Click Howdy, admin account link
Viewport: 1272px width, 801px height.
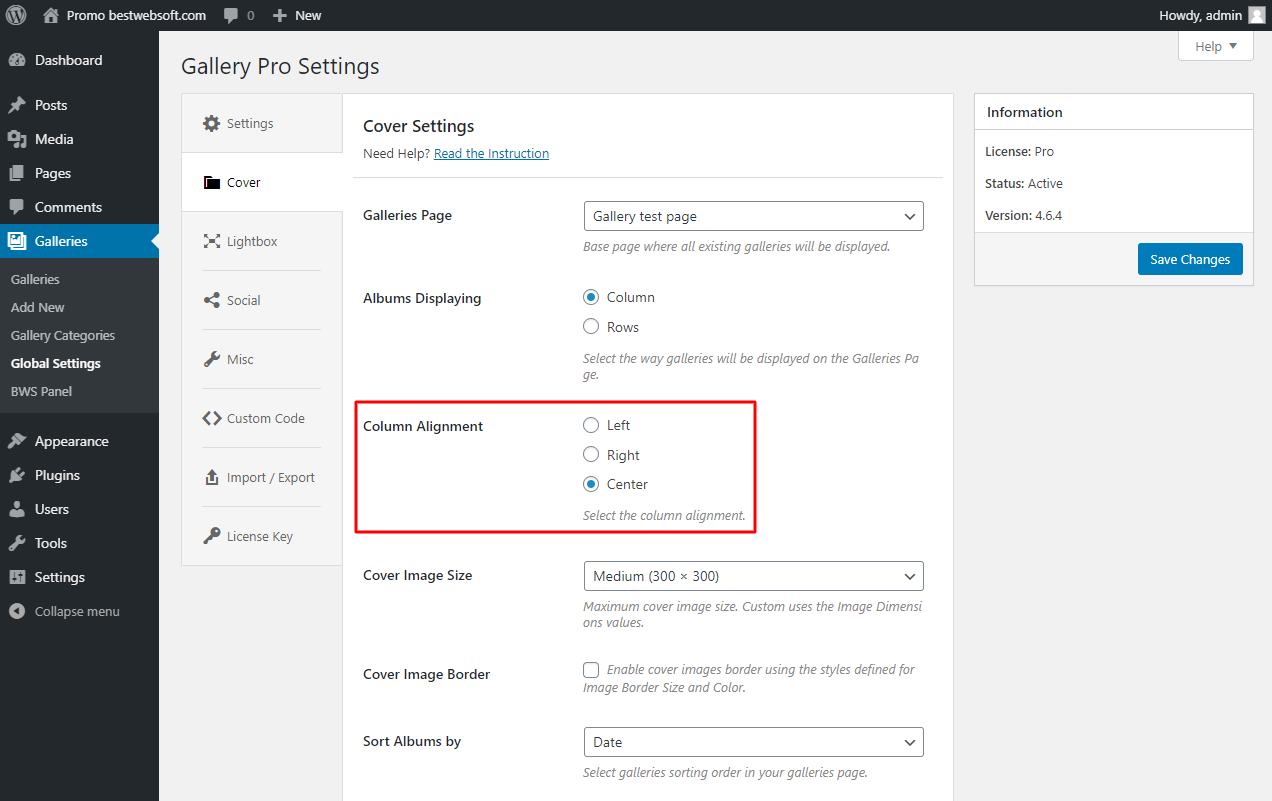tap(1212, 15)
